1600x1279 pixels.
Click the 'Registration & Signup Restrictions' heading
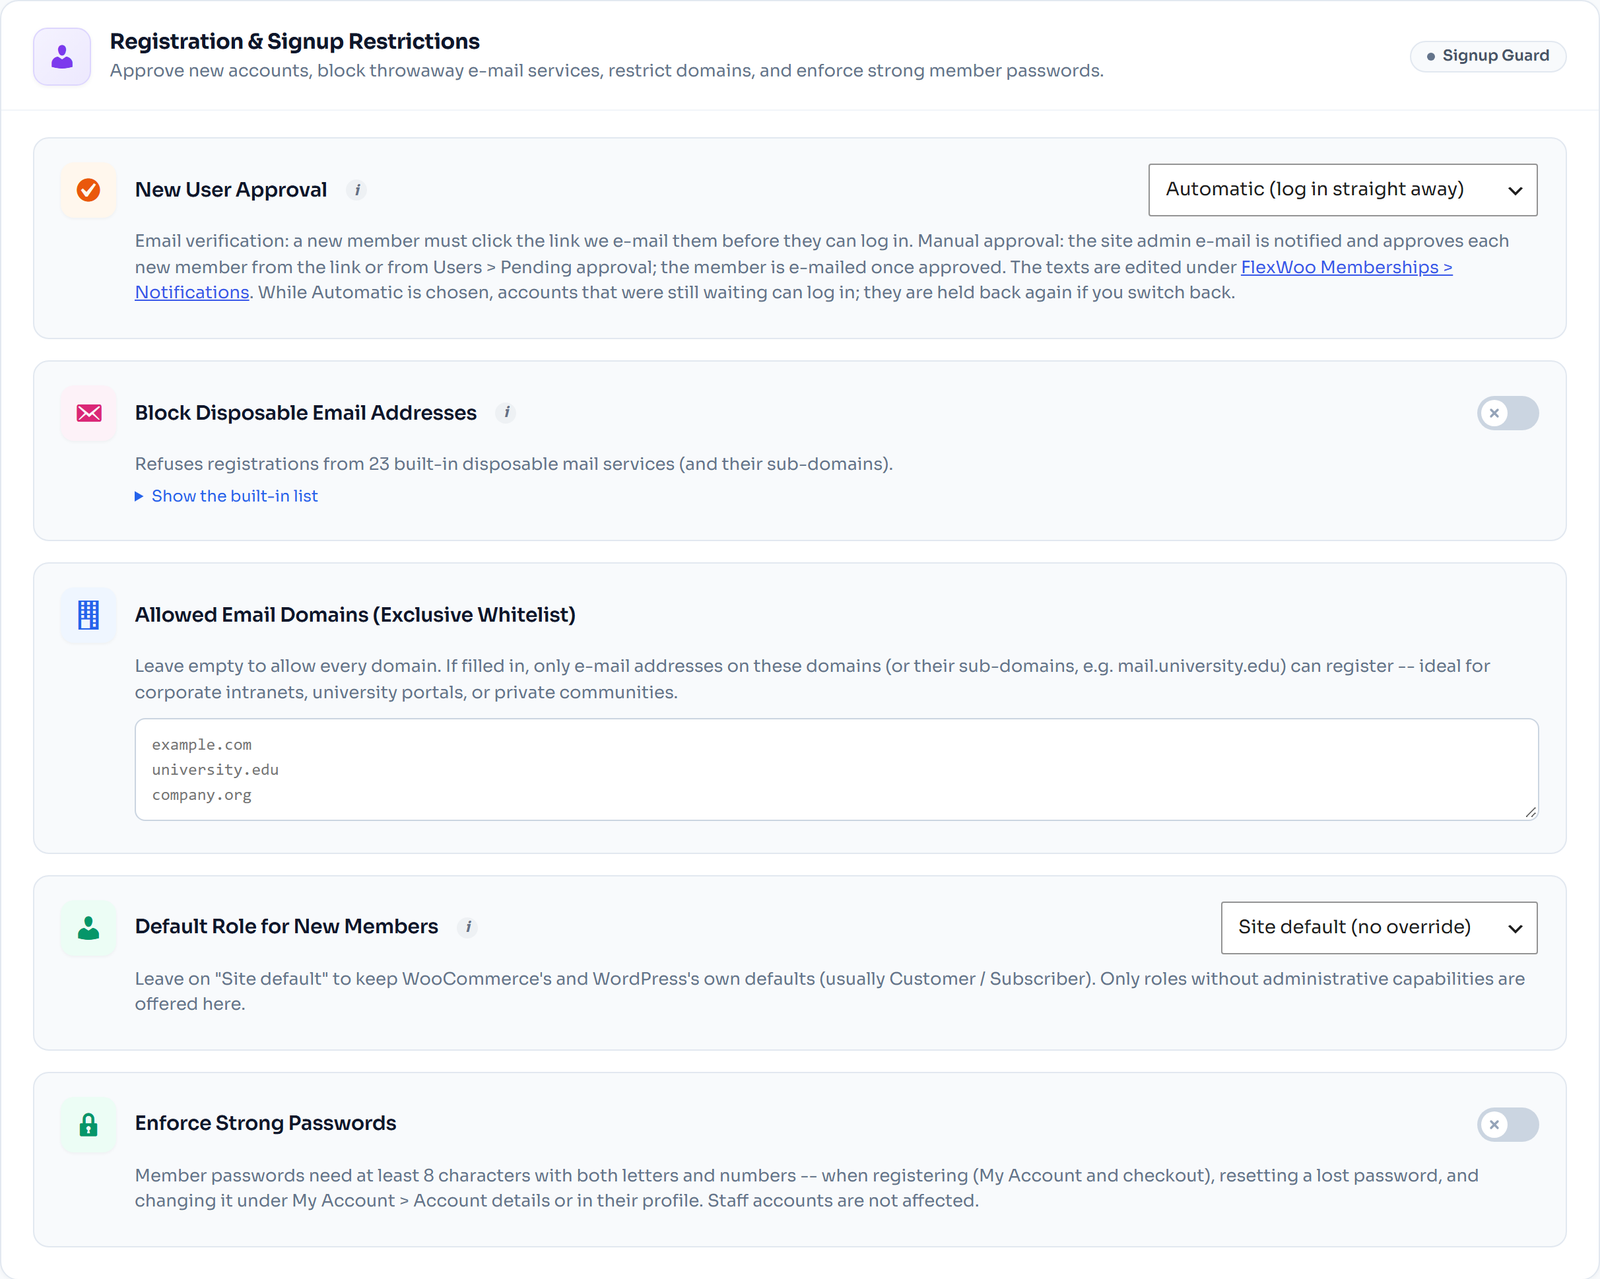pyautogui.click(x=295, y=42)
